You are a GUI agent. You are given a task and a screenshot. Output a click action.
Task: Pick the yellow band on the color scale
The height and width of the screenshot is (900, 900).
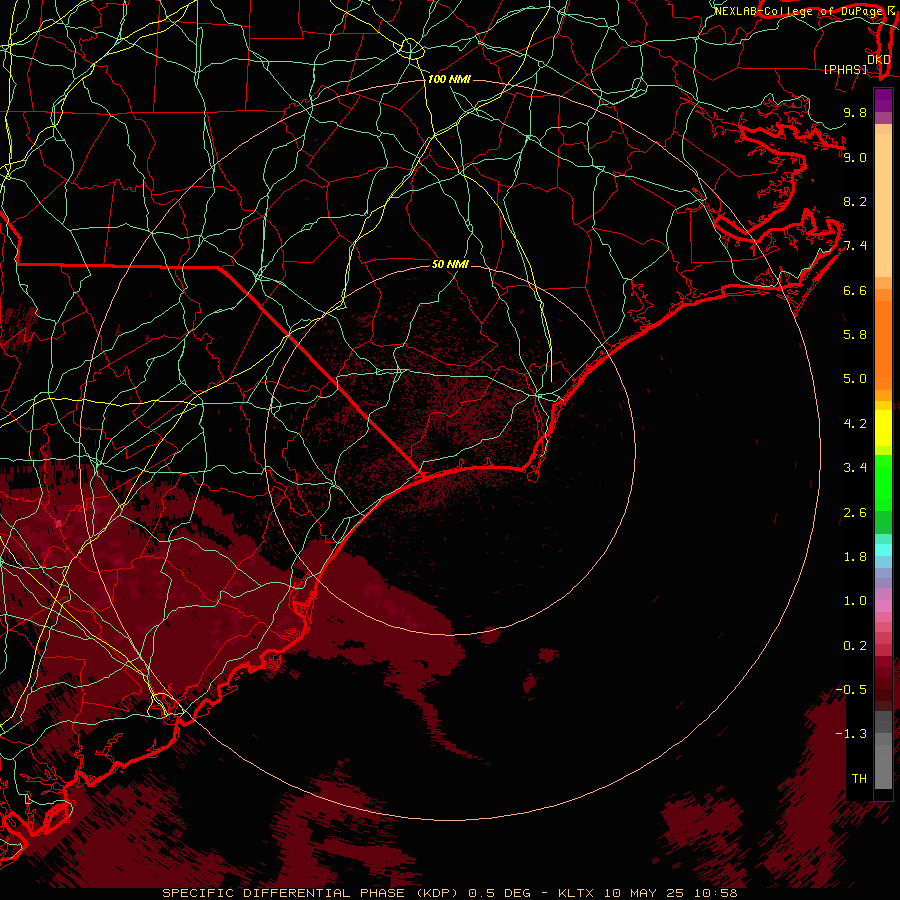883,428
